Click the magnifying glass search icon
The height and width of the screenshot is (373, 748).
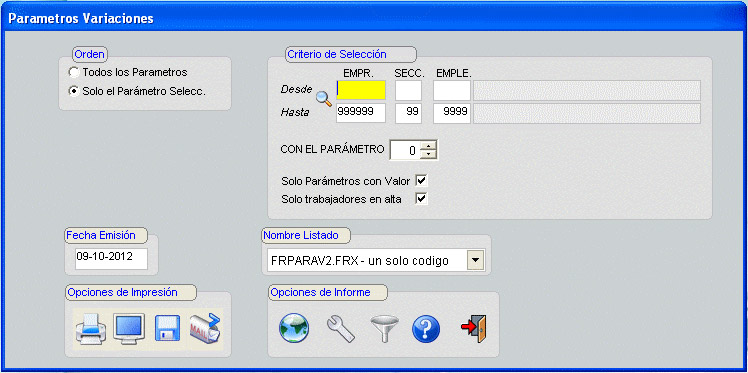324,100
